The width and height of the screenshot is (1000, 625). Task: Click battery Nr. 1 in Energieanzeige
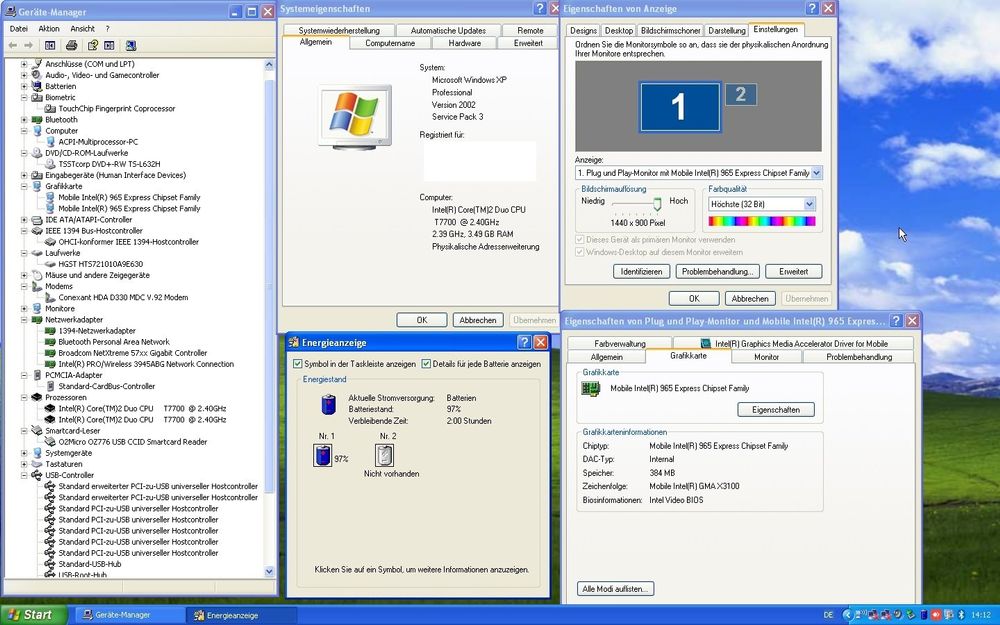click(x=324, y=455)
